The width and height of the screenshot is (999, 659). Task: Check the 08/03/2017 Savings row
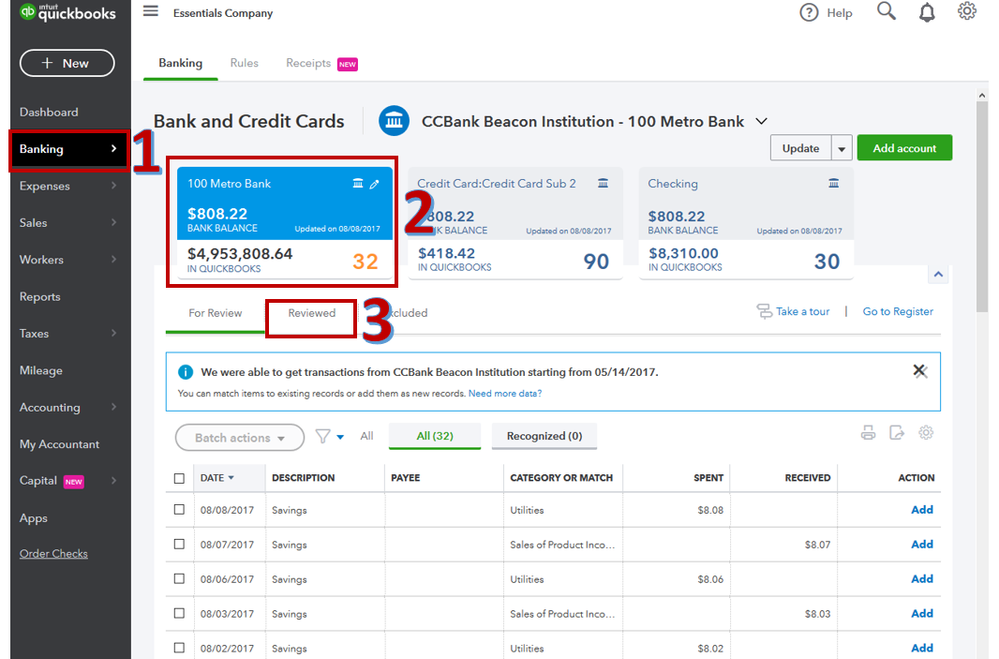point(179,613)
